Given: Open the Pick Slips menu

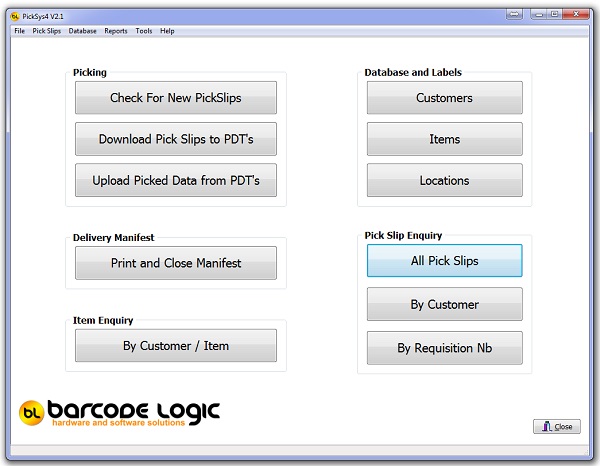Looking at the screenshot, I should 47,31.
